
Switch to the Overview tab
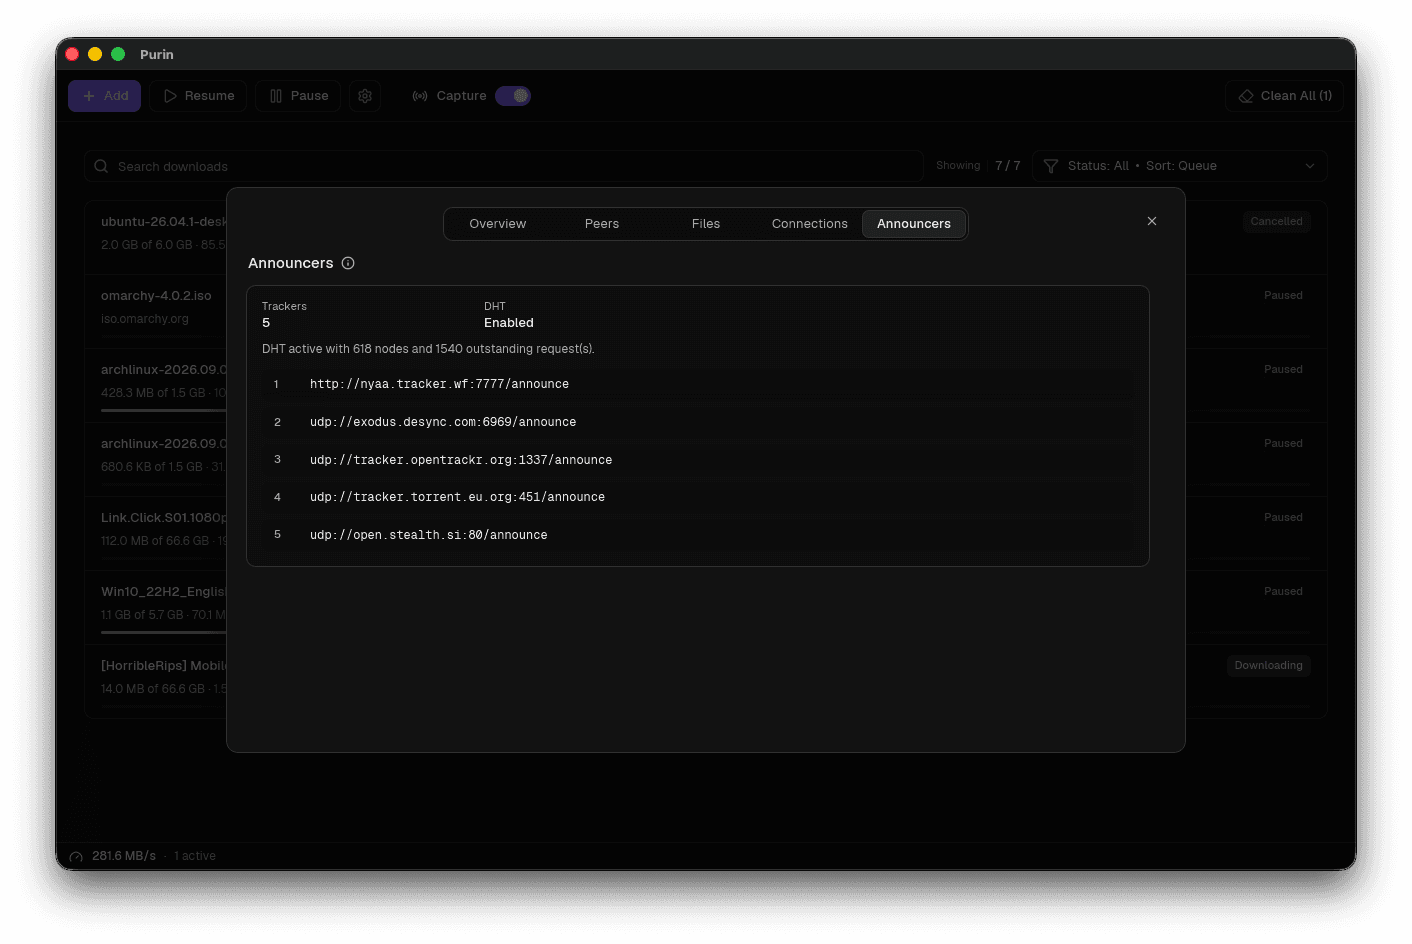[x=498, y=224]
